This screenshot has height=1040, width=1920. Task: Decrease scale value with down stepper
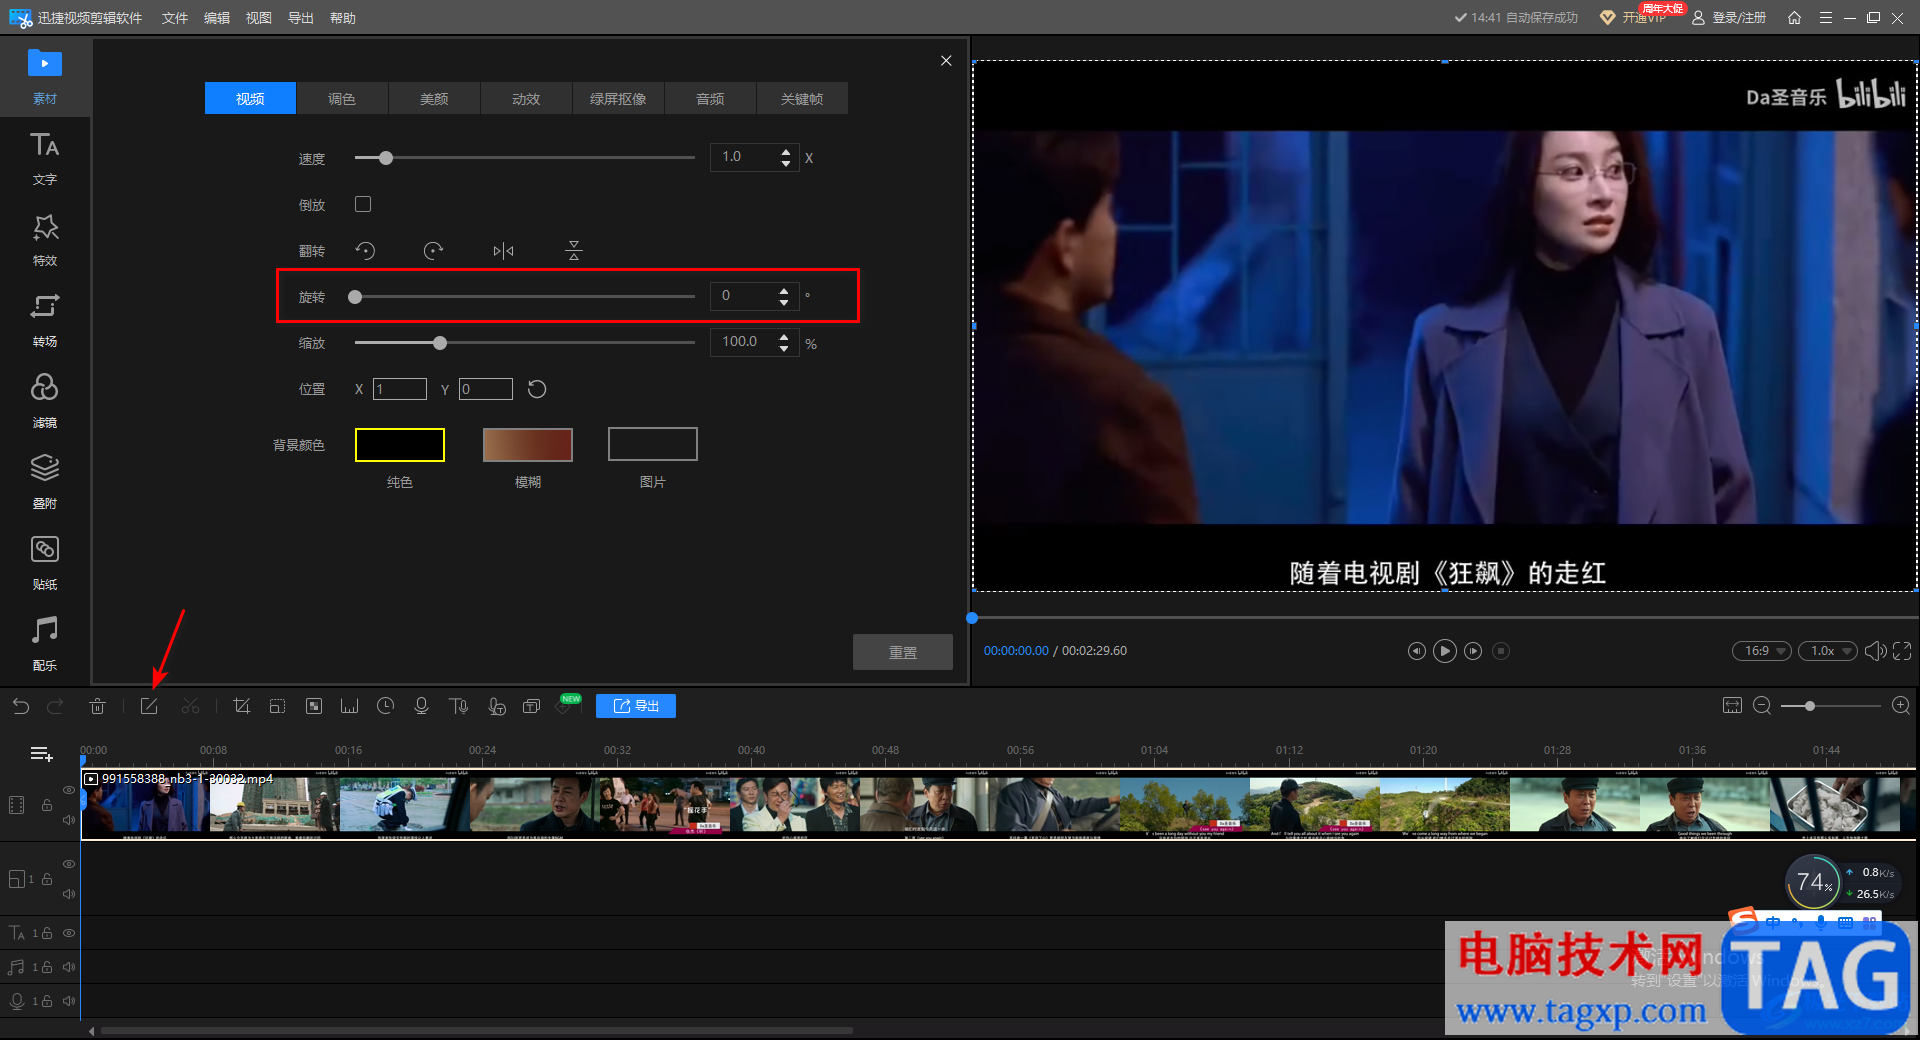(x=784, y=348)
